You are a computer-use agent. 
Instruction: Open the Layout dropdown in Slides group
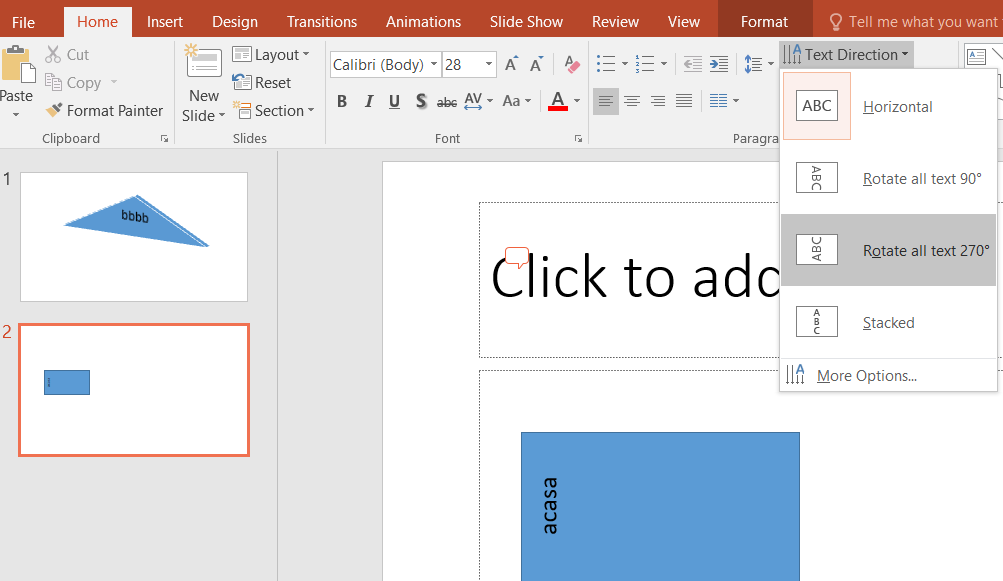(x=271, y=55)
